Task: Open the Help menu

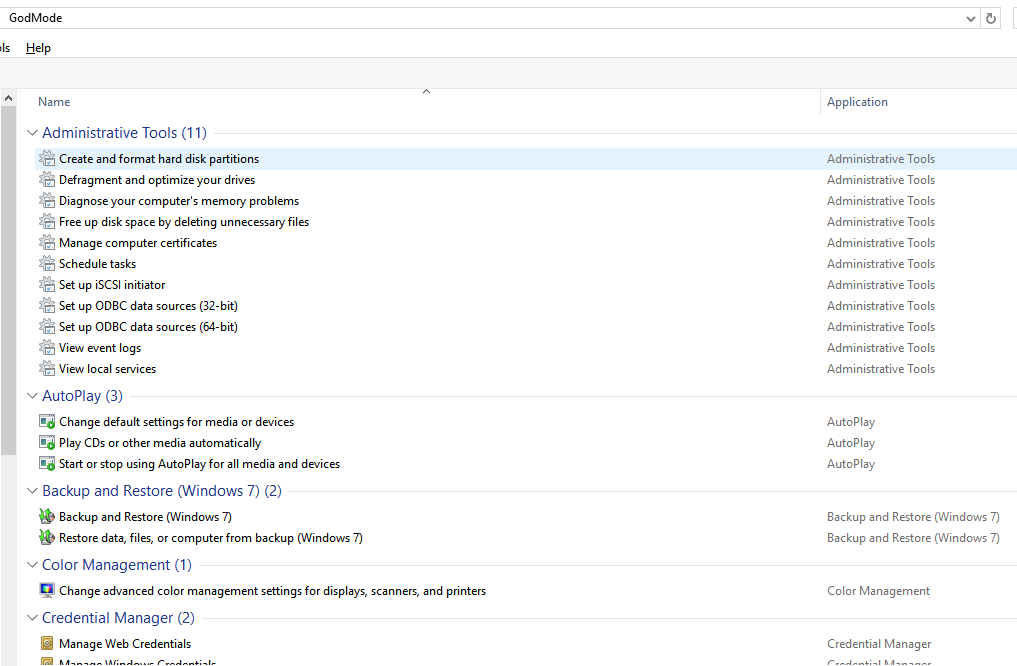Action: click(x=38, y=48)
